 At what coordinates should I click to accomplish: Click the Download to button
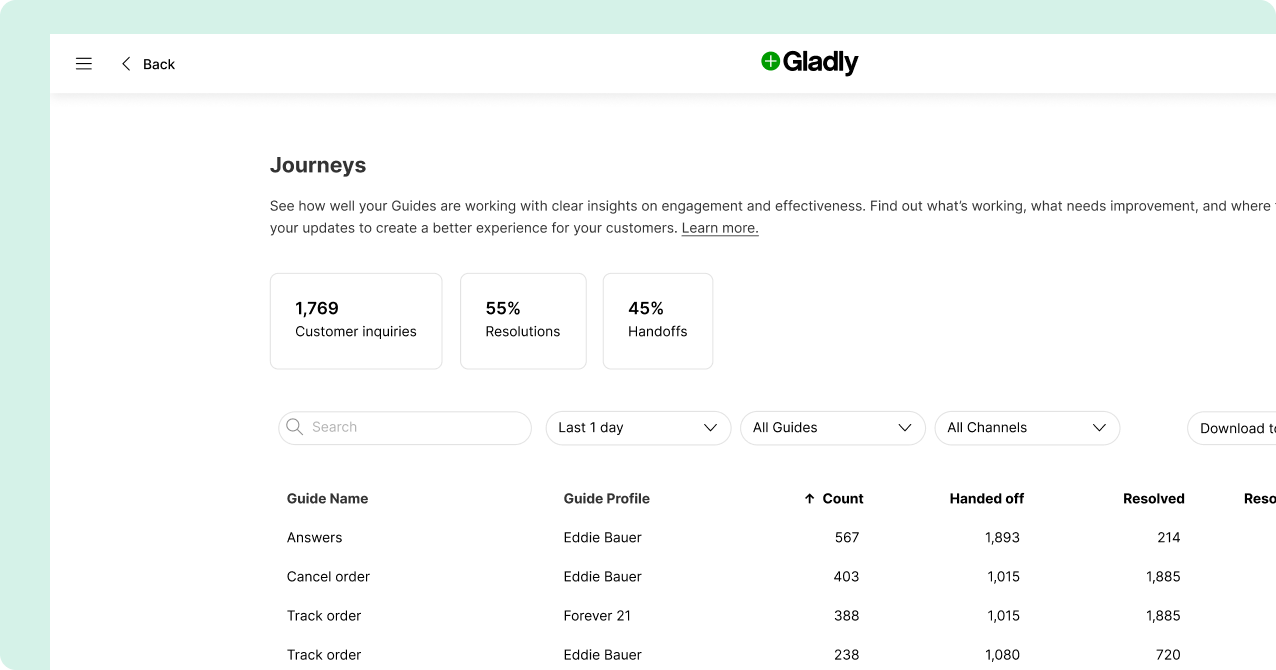click(1240, 428)
